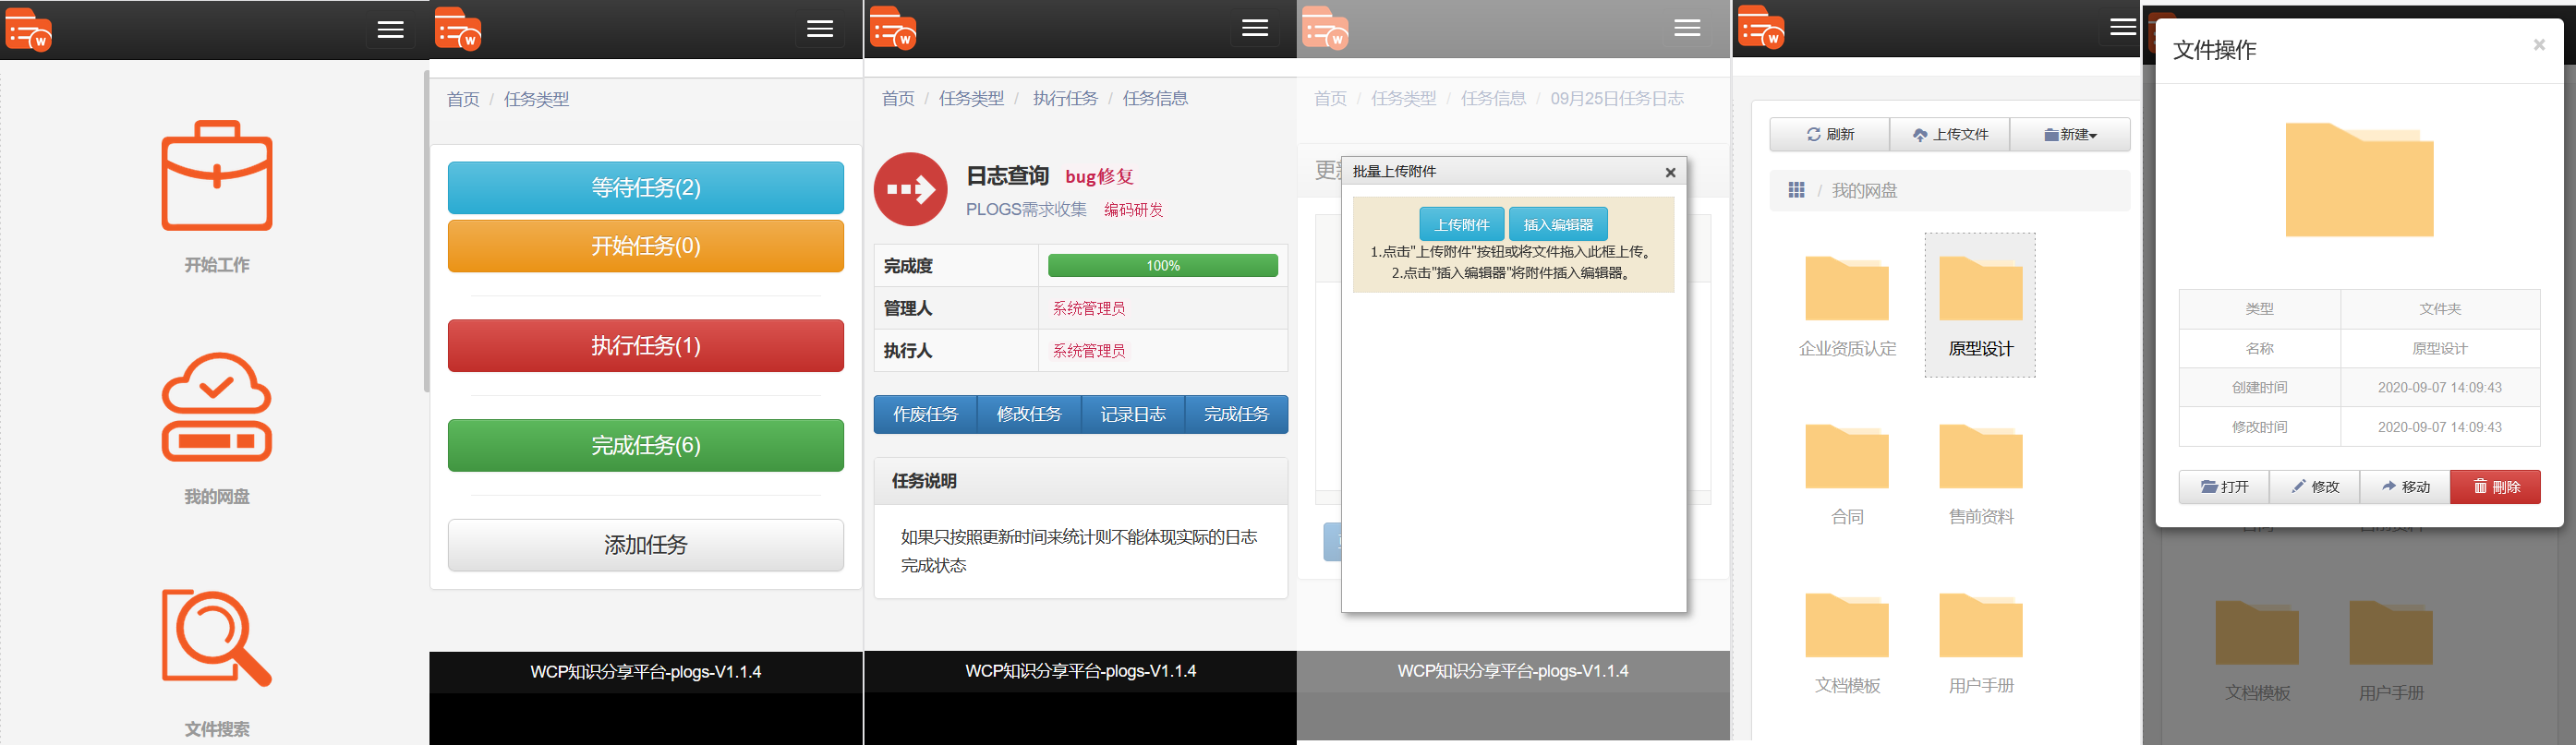Open the 企业资质认定 folder

point(1847,306)
